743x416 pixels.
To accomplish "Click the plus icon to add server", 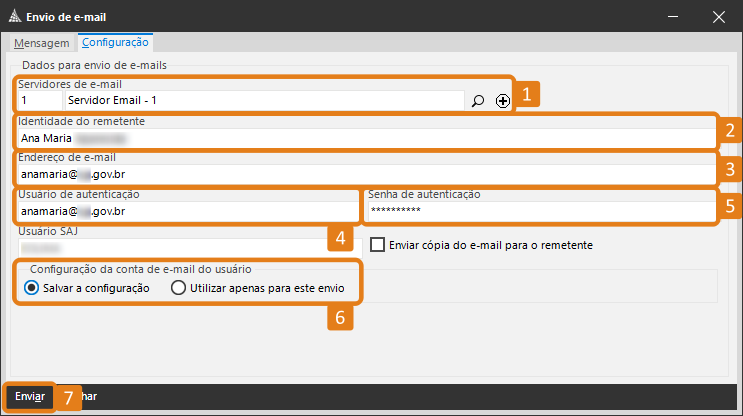I will (502, 101).
